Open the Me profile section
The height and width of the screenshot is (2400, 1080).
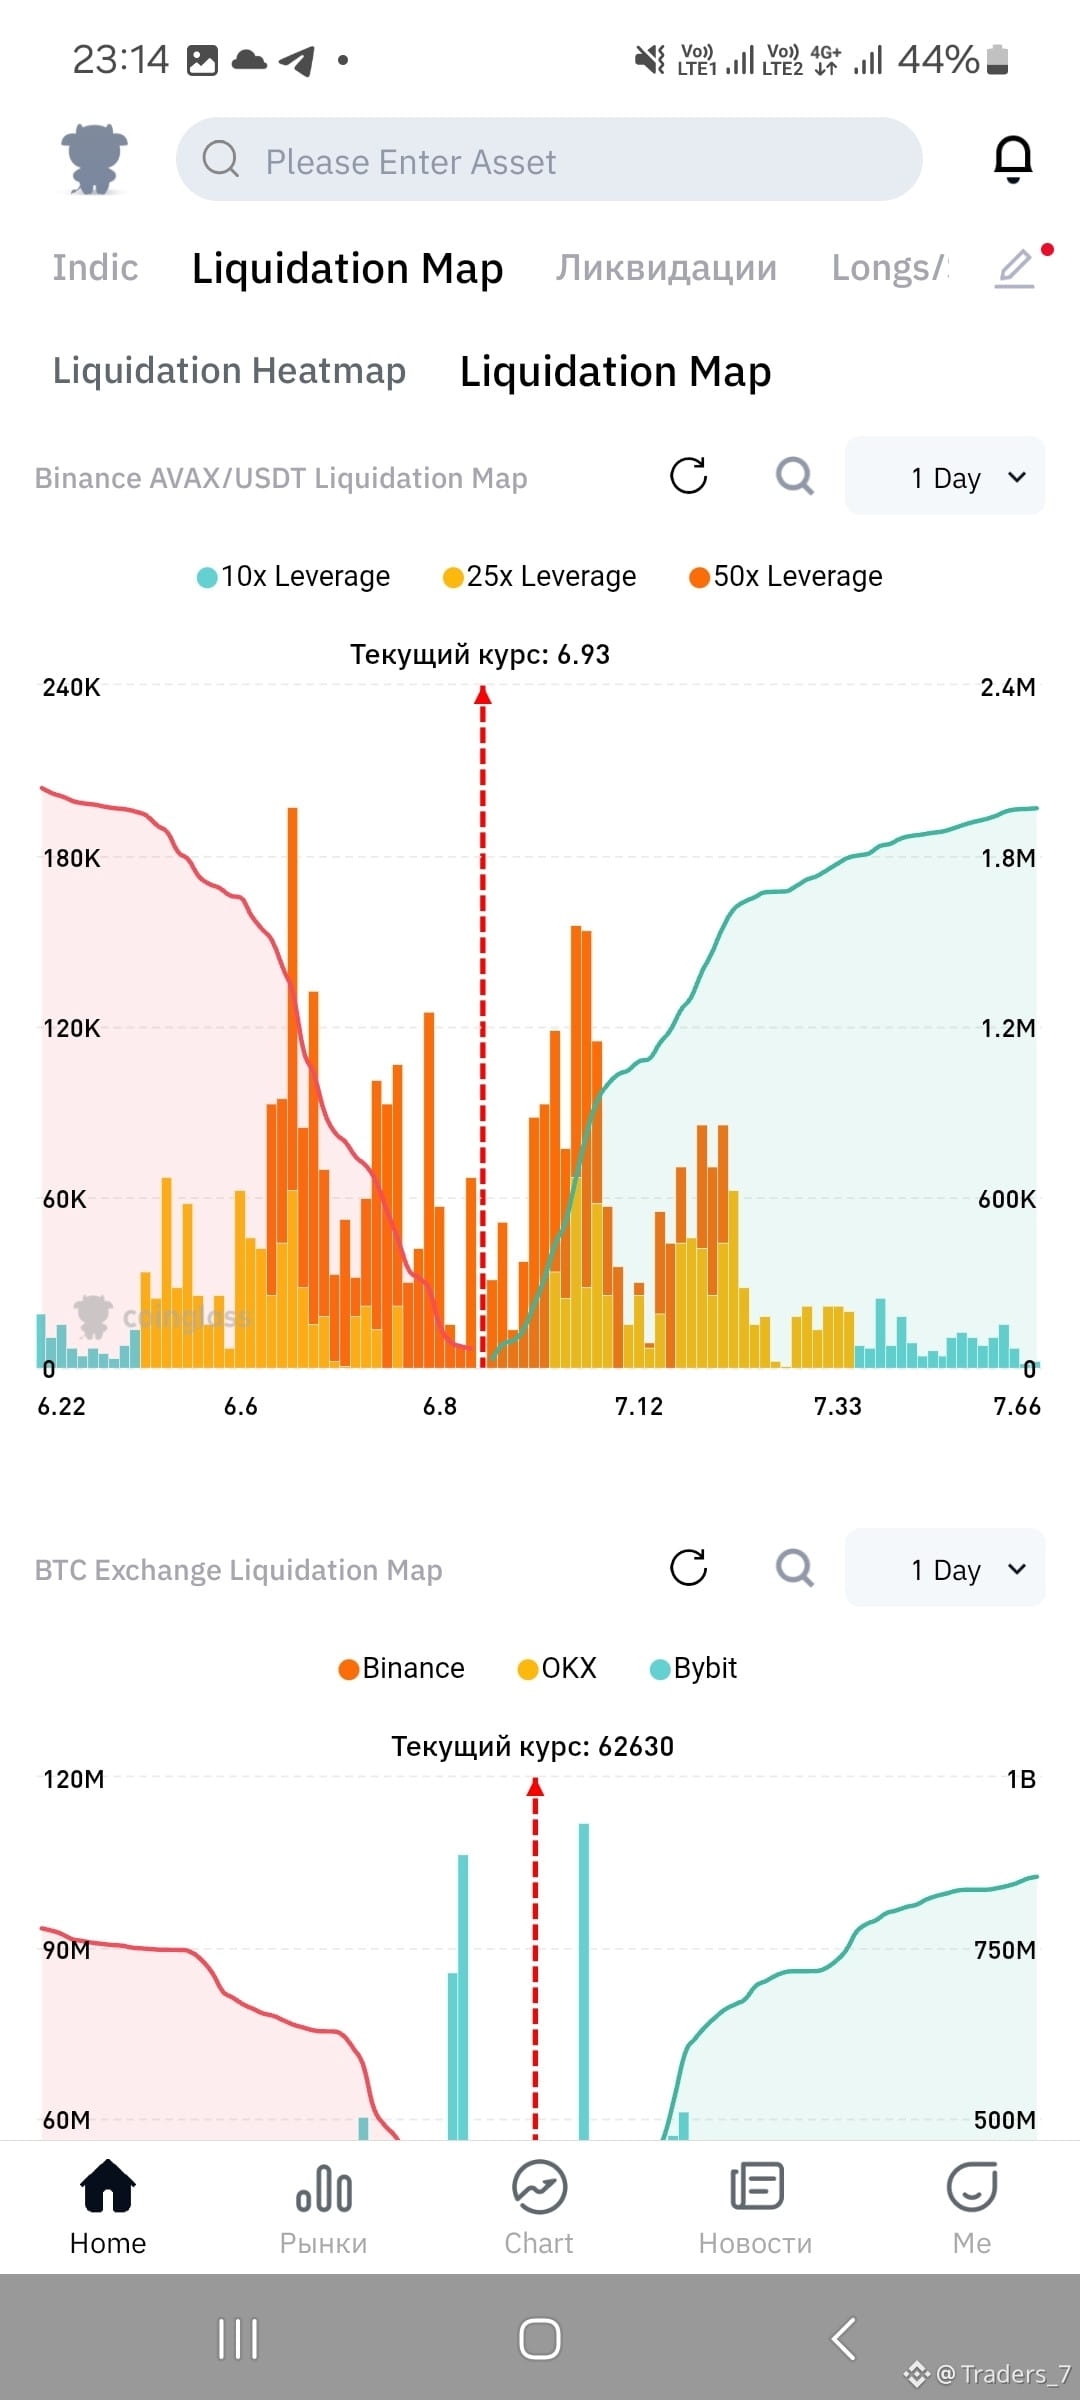pyautogui.click(x=971, y=2207)
